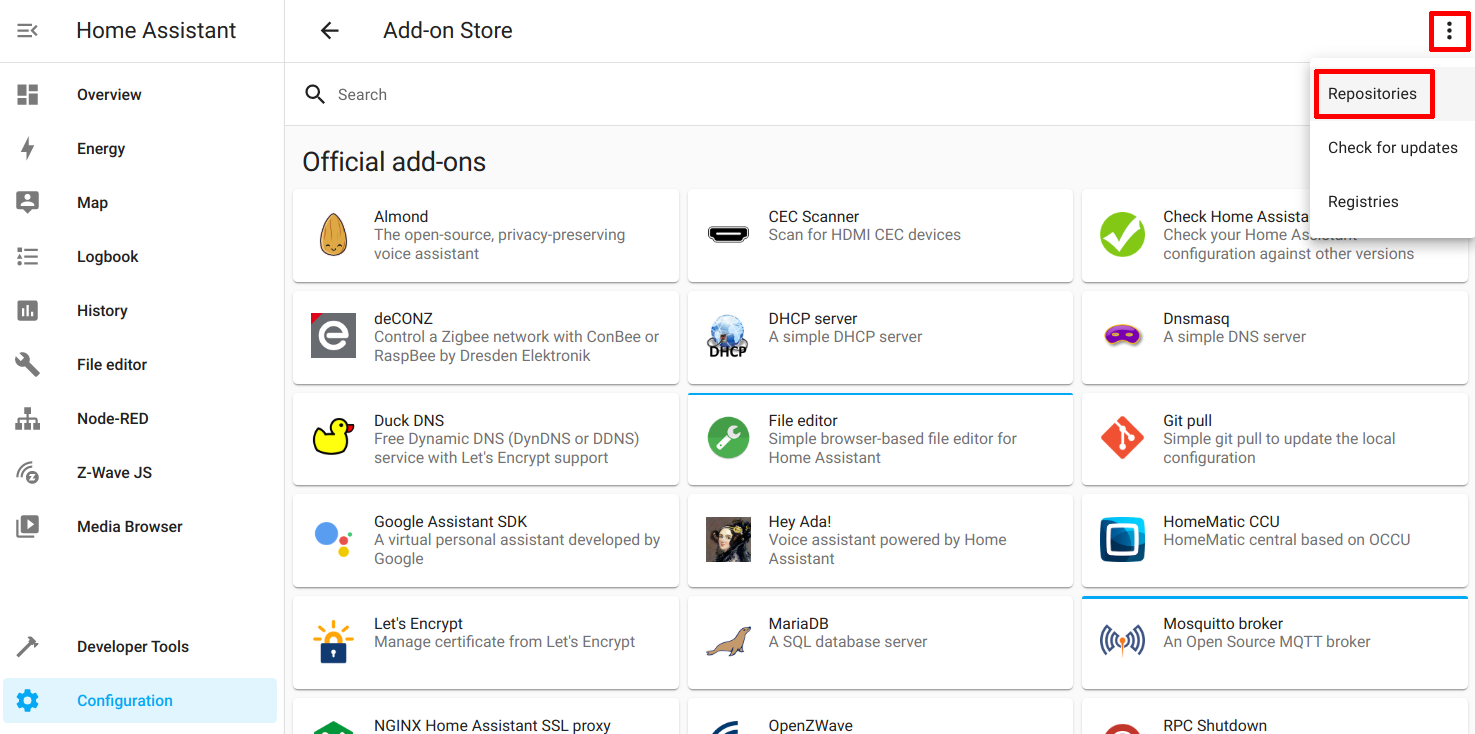Open the Git pull add-on title
Viewport: 1475px width, 734px height.
point(1187,421)
